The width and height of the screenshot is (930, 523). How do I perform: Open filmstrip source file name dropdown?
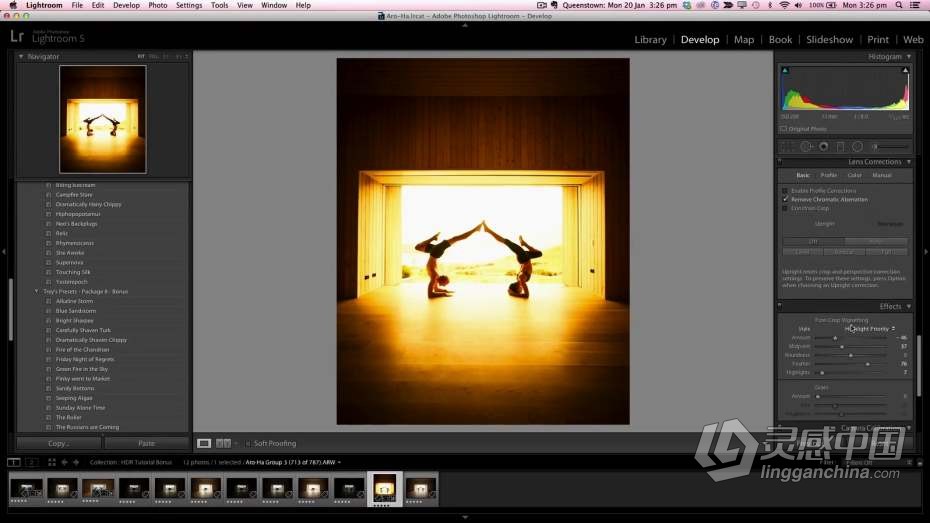293,462
